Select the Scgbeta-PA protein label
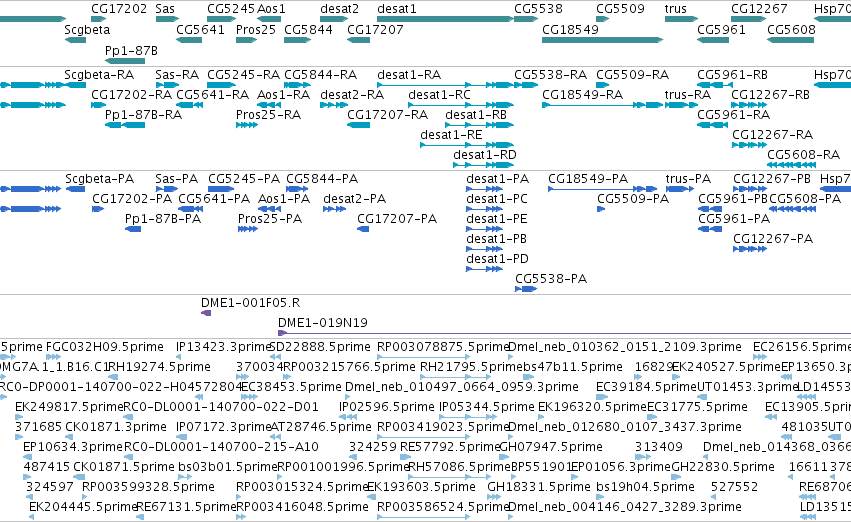851x522 pixels. click(99, 179)
